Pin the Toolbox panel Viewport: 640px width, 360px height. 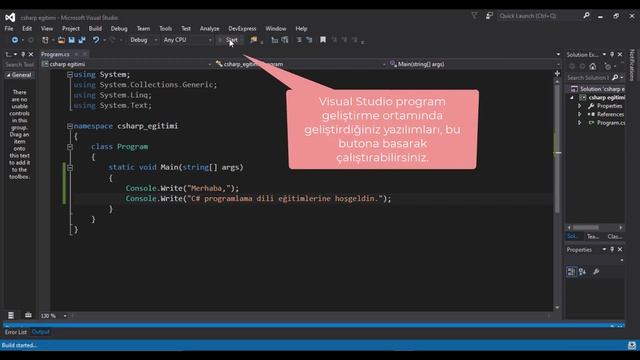pos(23,54)
